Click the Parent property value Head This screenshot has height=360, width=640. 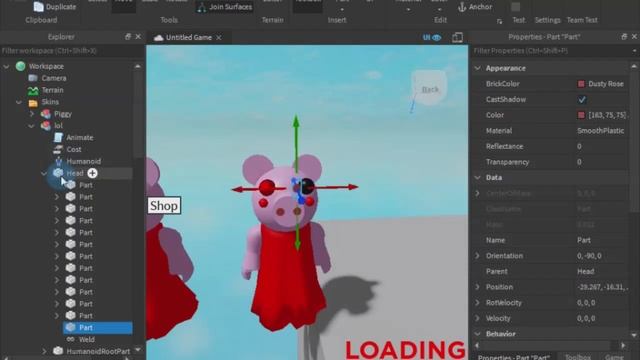pos(585,271)
